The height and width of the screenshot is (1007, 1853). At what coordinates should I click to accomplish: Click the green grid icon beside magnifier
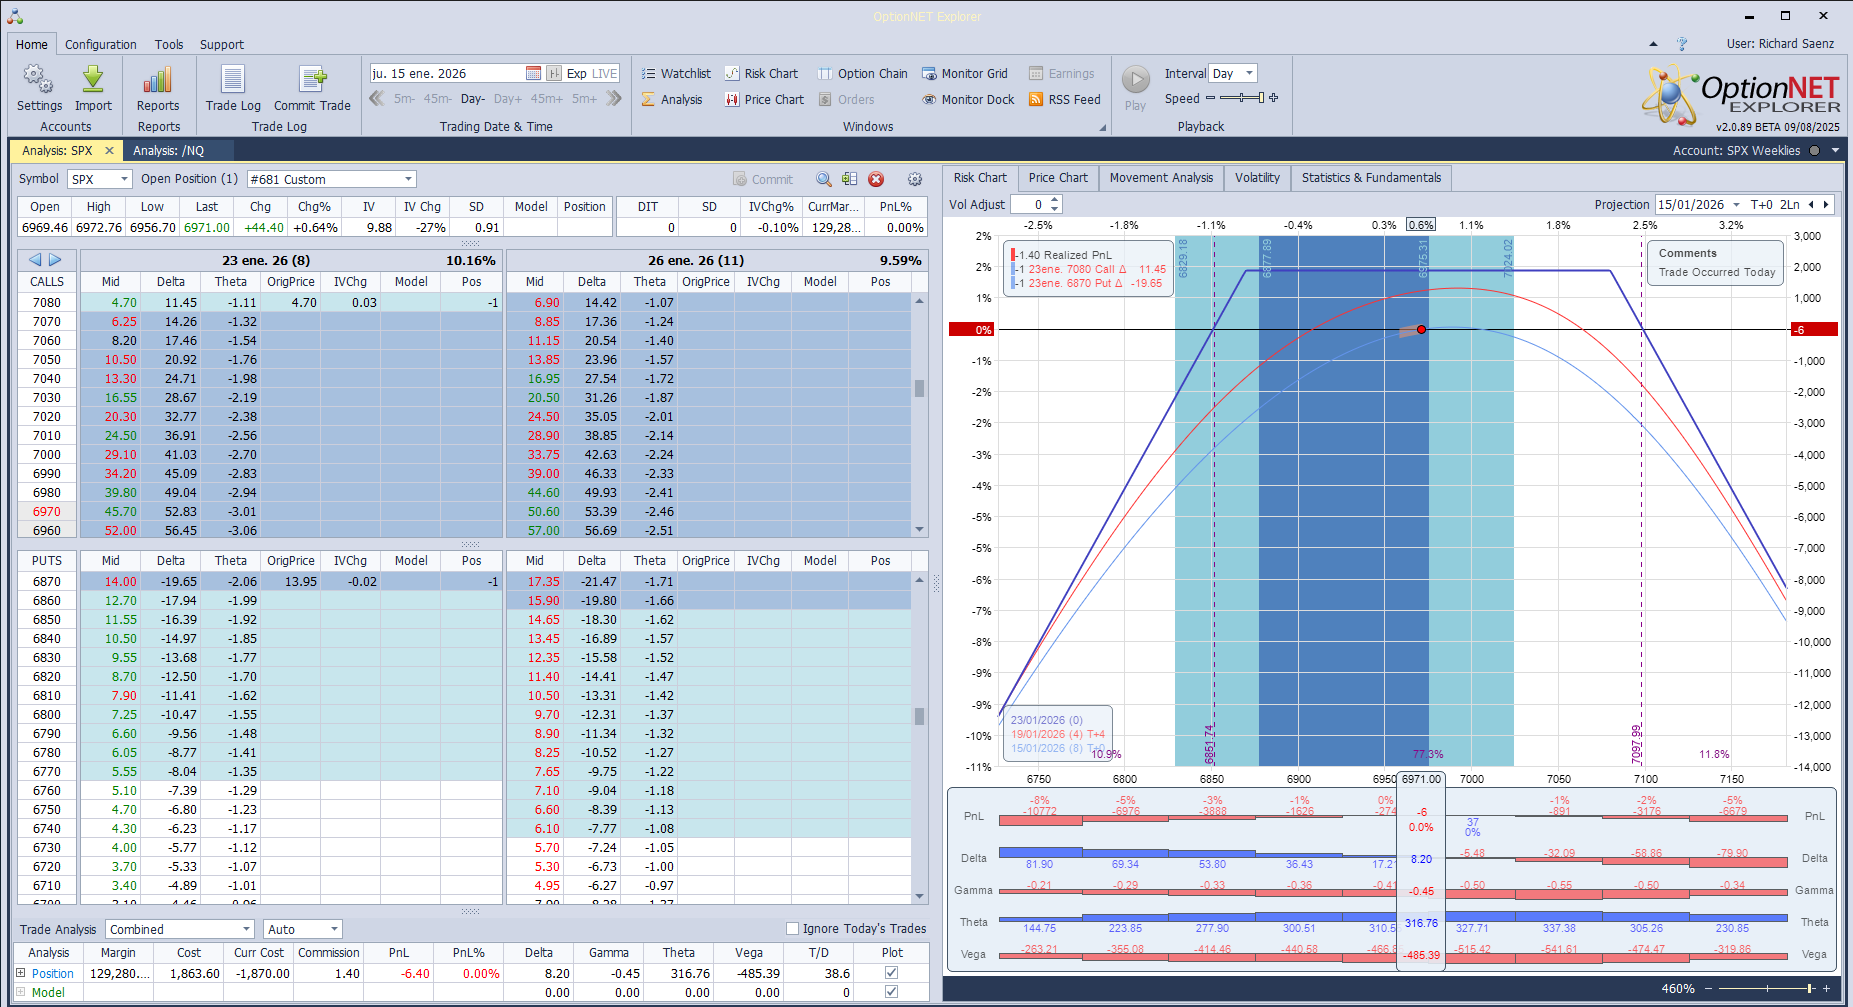pyautogui.click(x=849, y=179)
